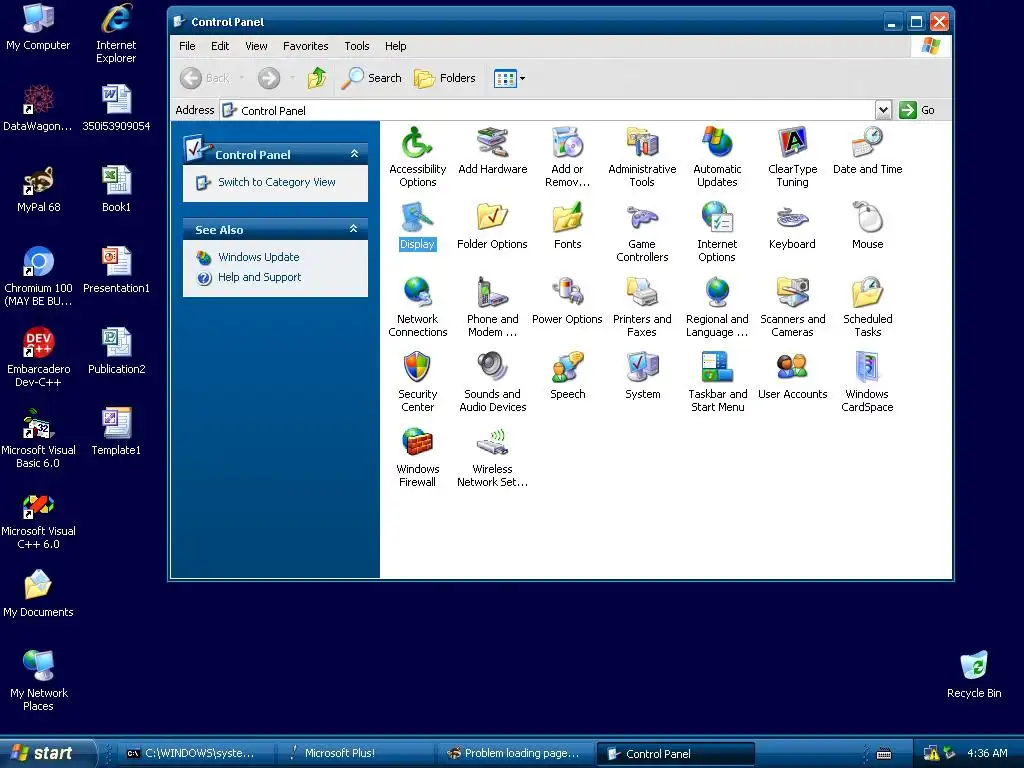
Task: Select Recycle Bin desktop icon
Action: (974, 675)
